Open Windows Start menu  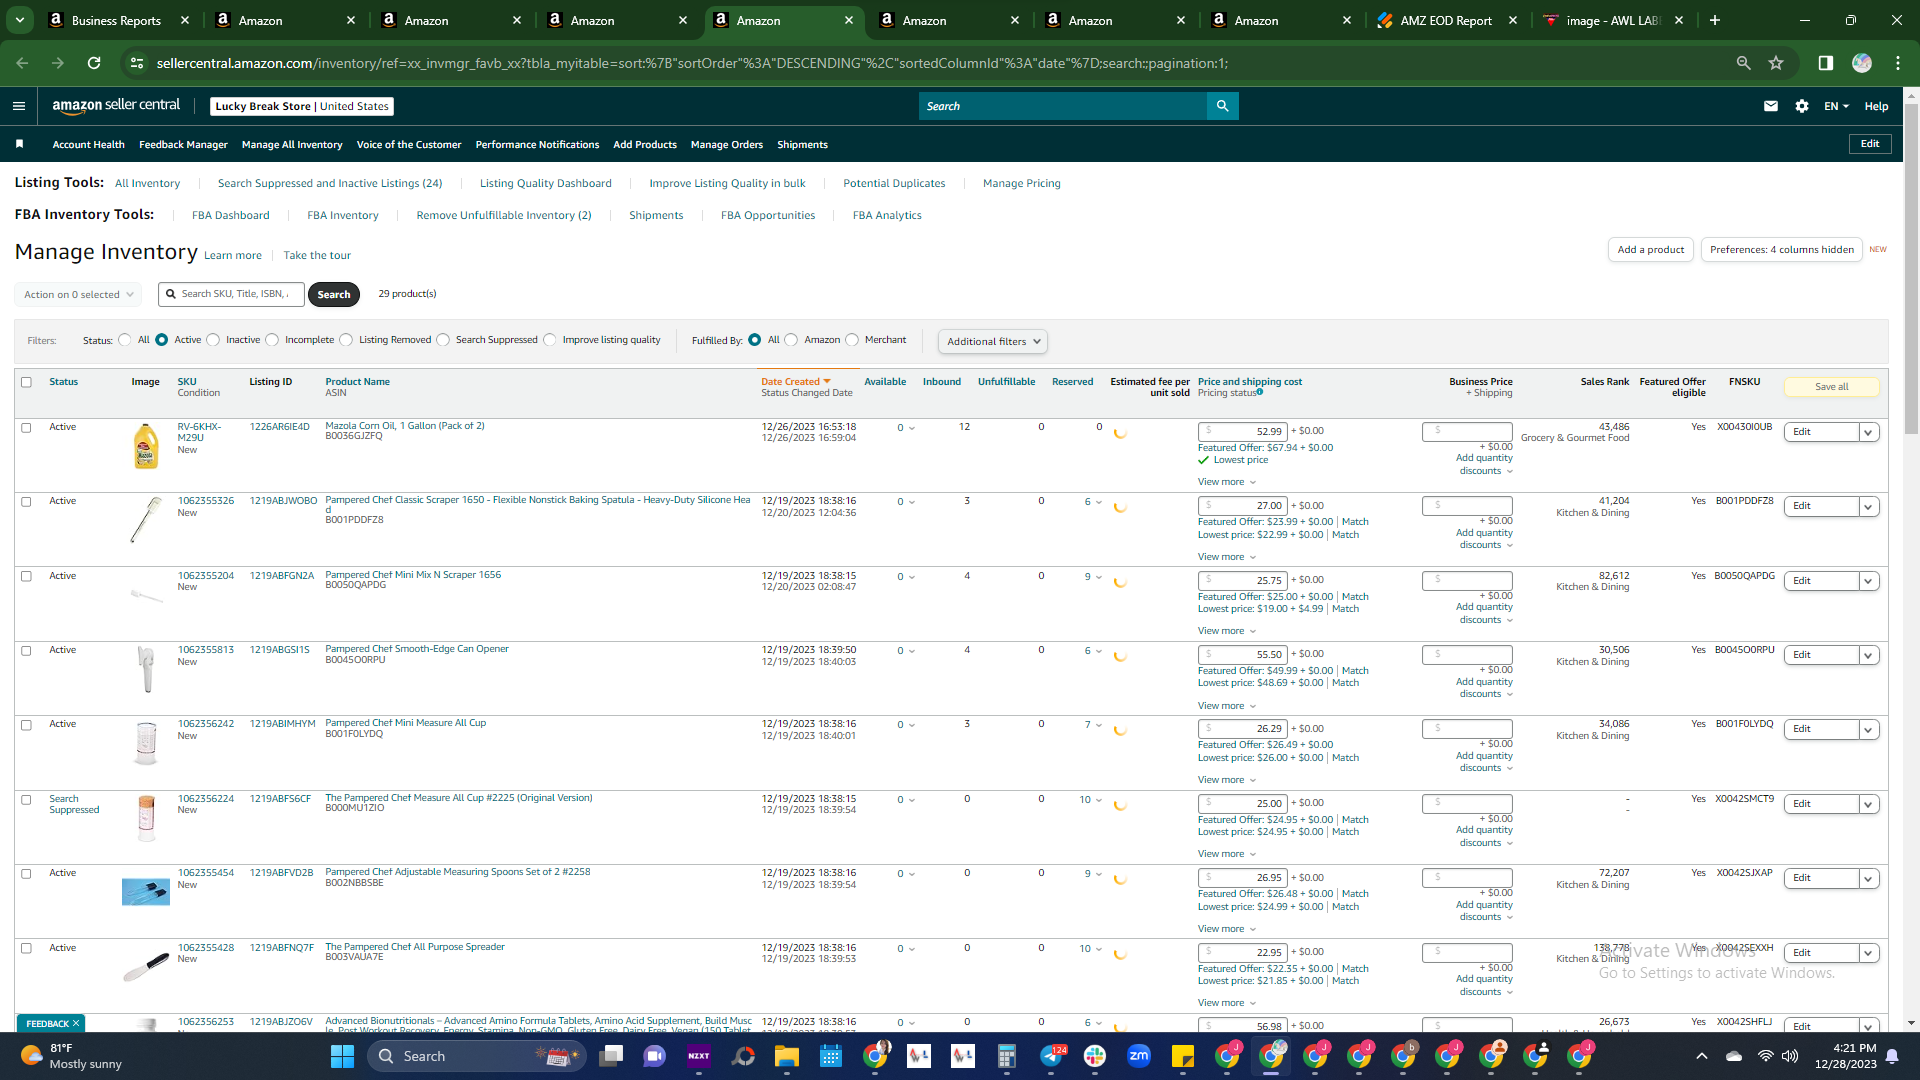(342, 1056)
